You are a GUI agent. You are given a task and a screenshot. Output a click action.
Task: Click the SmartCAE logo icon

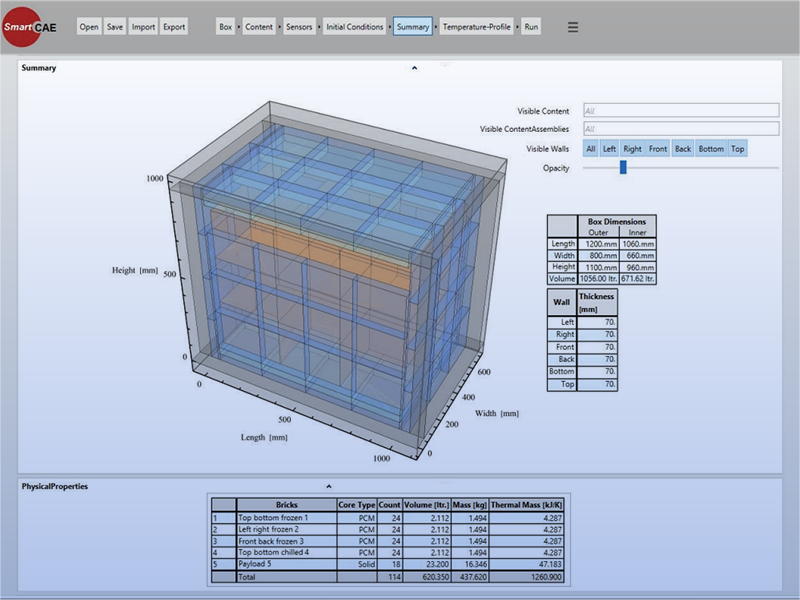pyautogui.click(x=31, y=26)
